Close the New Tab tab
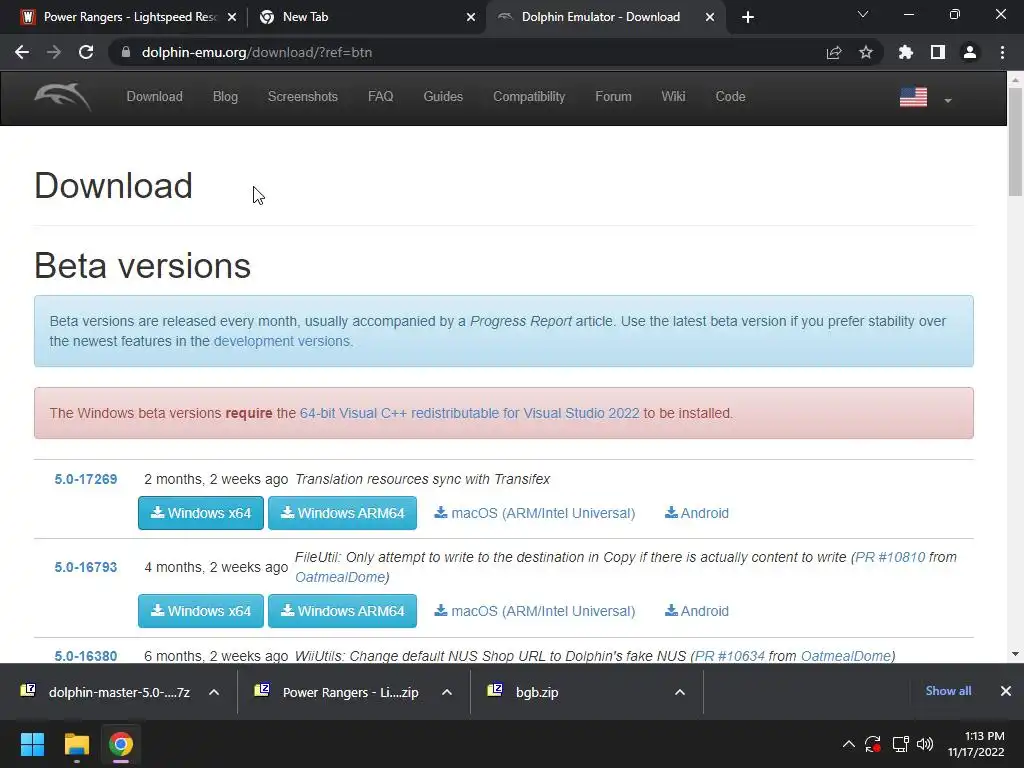The image size is (1024, 768). coord(471,17)
